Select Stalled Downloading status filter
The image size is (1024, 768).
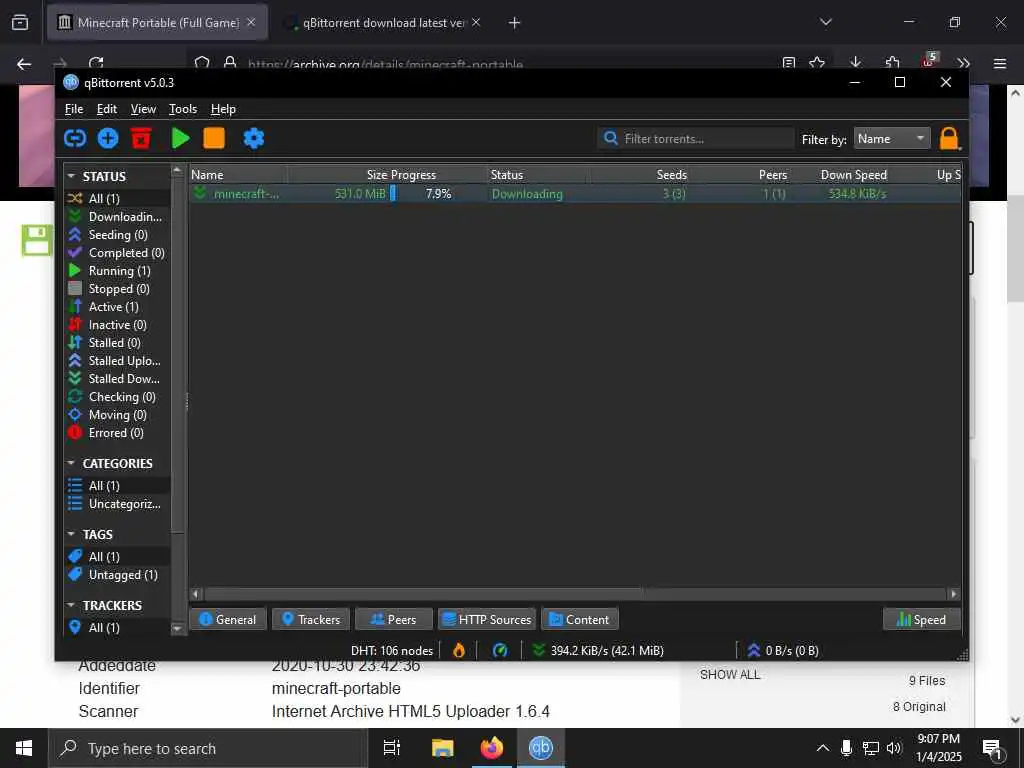[x=117, y=379]
